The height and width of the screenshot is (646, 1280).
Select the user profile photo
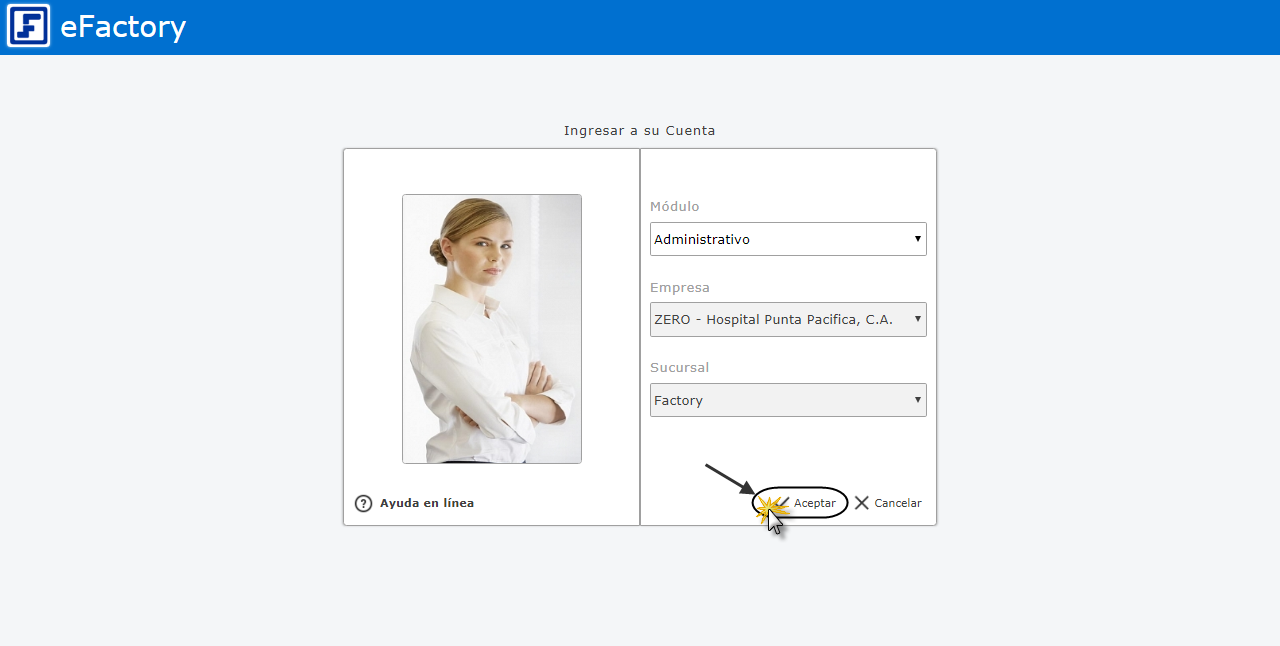(x=492, y=329)
